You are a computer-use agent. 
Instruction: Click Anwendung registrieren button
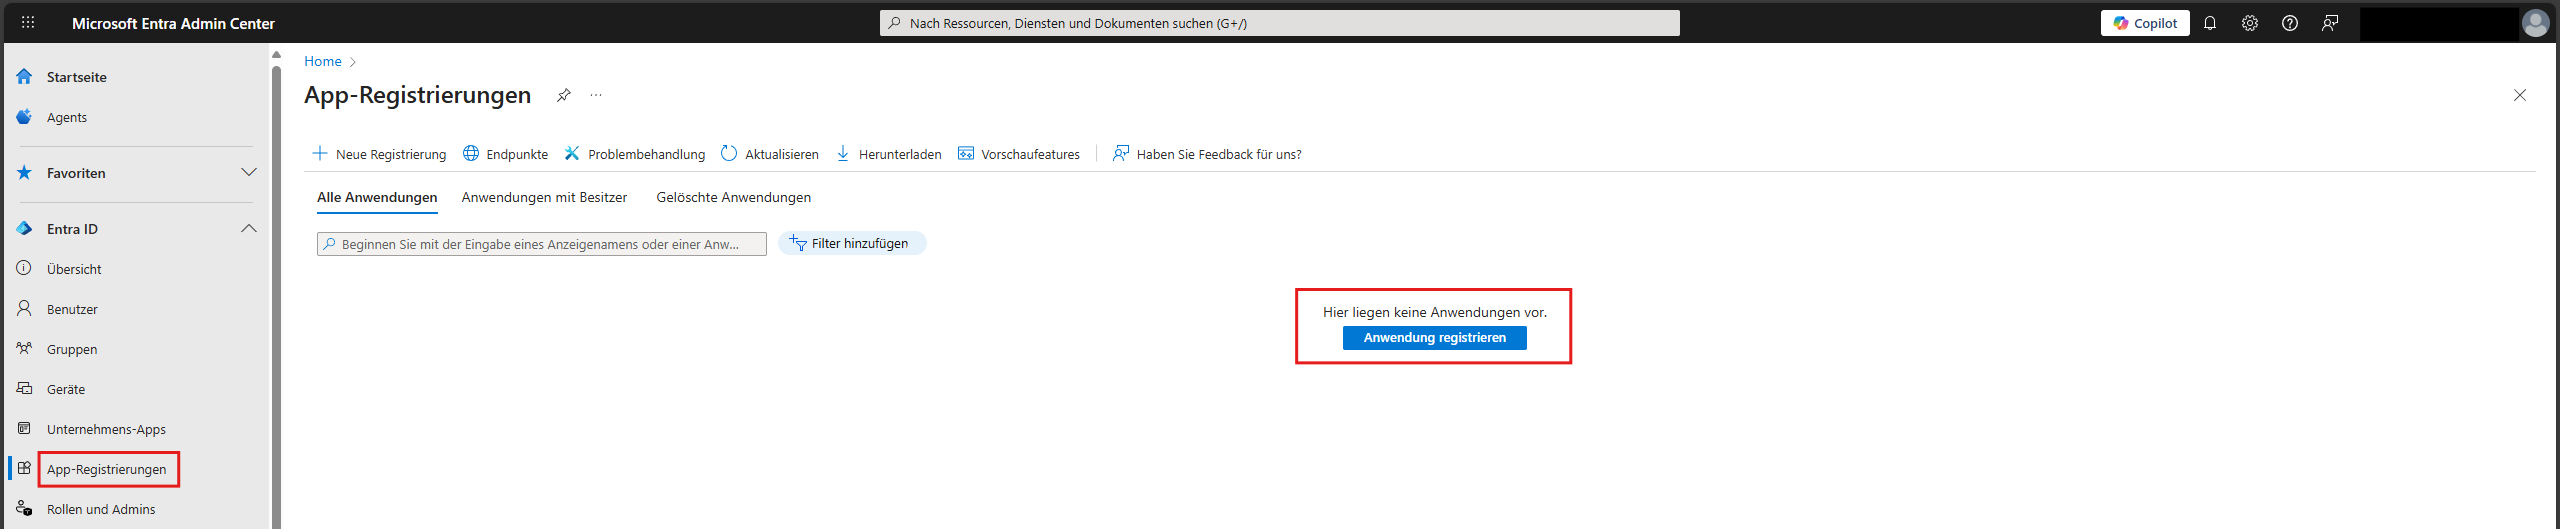(x=1434, y=338)
